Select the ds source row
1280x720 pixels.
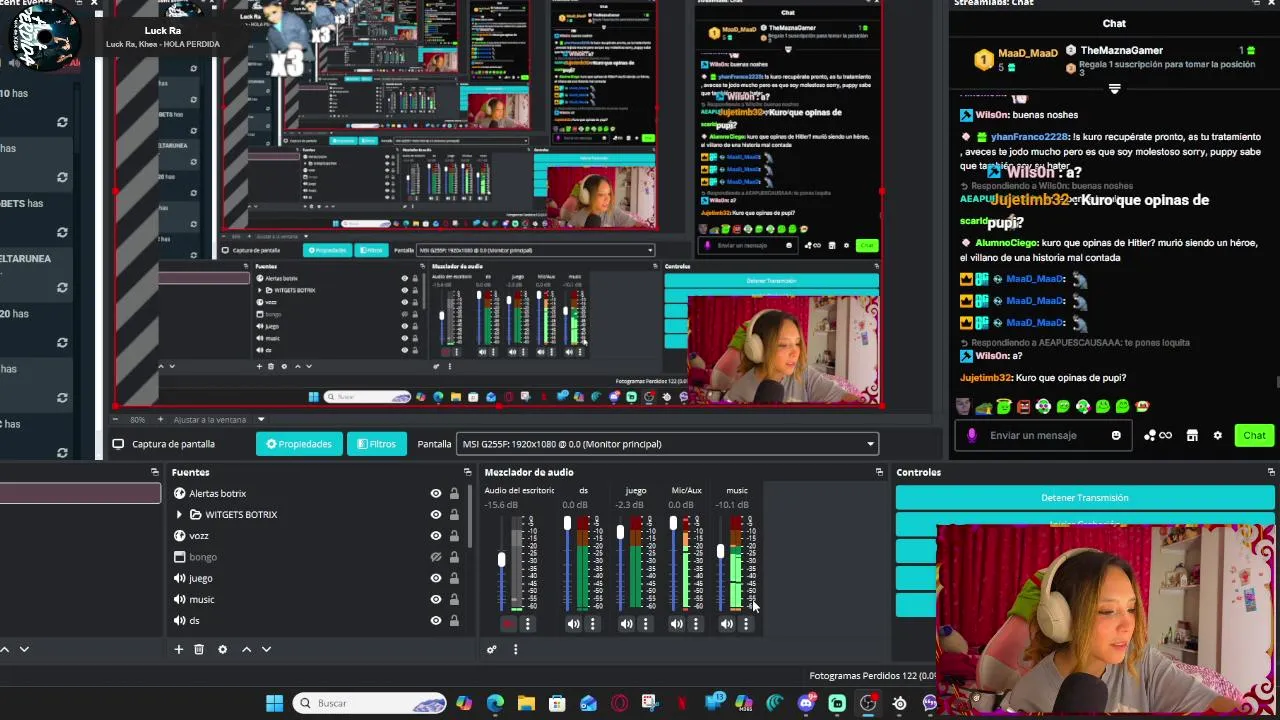pos(318,620)
